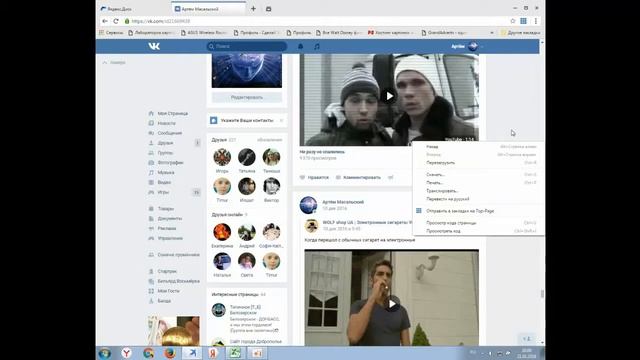640x360 pixels.
Task: Open the ASUS Wireless Router bookmark
Action: [x=204, y=33]
